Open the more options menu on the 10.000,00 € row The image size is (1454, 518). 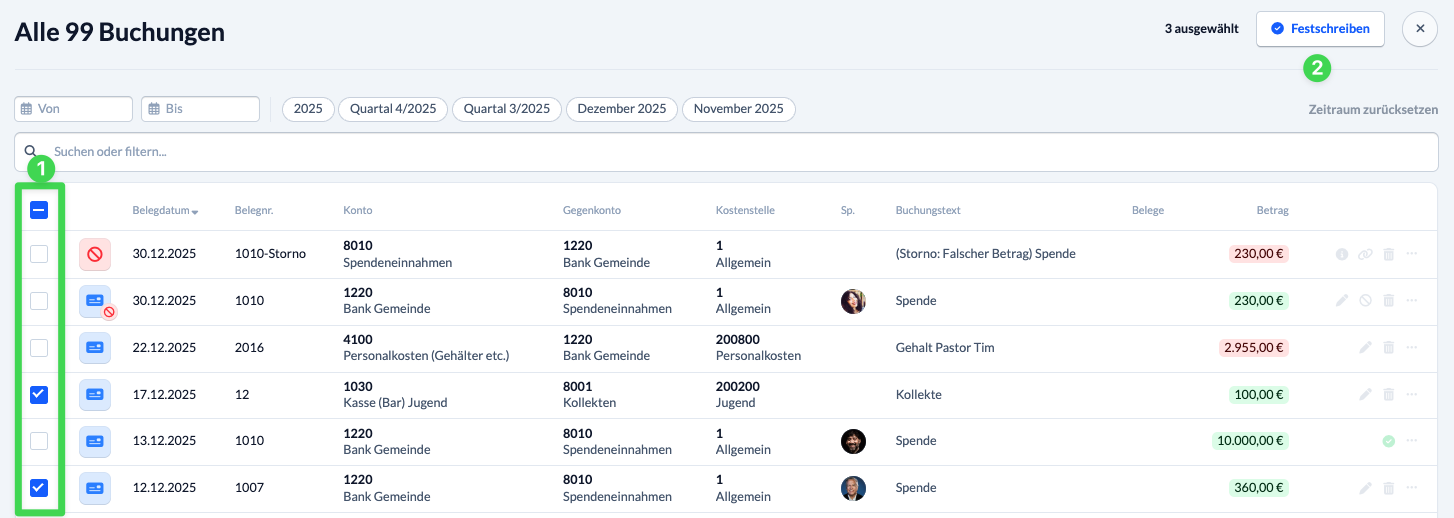coord(1412,441)
